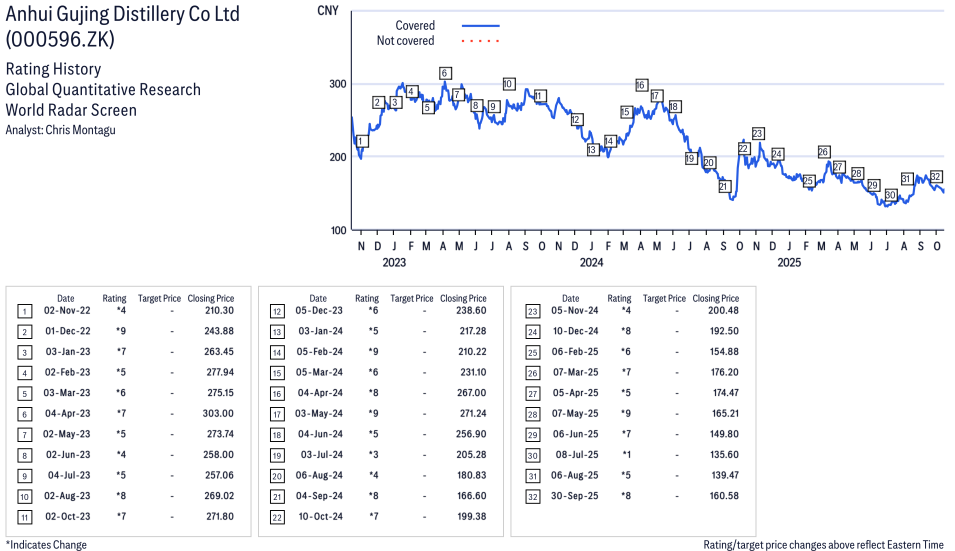
Task: Select chart marker 30 near the 2025 low
Action: [890, 195]
